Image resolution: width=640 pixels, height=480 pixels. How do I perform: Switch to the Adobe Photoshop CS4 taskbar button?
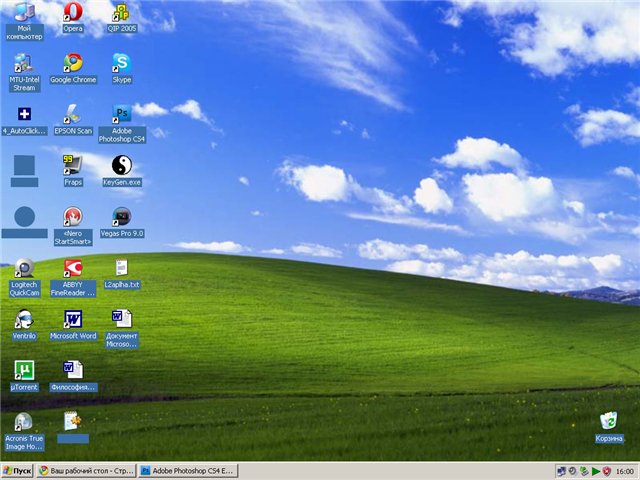(188, 471)
